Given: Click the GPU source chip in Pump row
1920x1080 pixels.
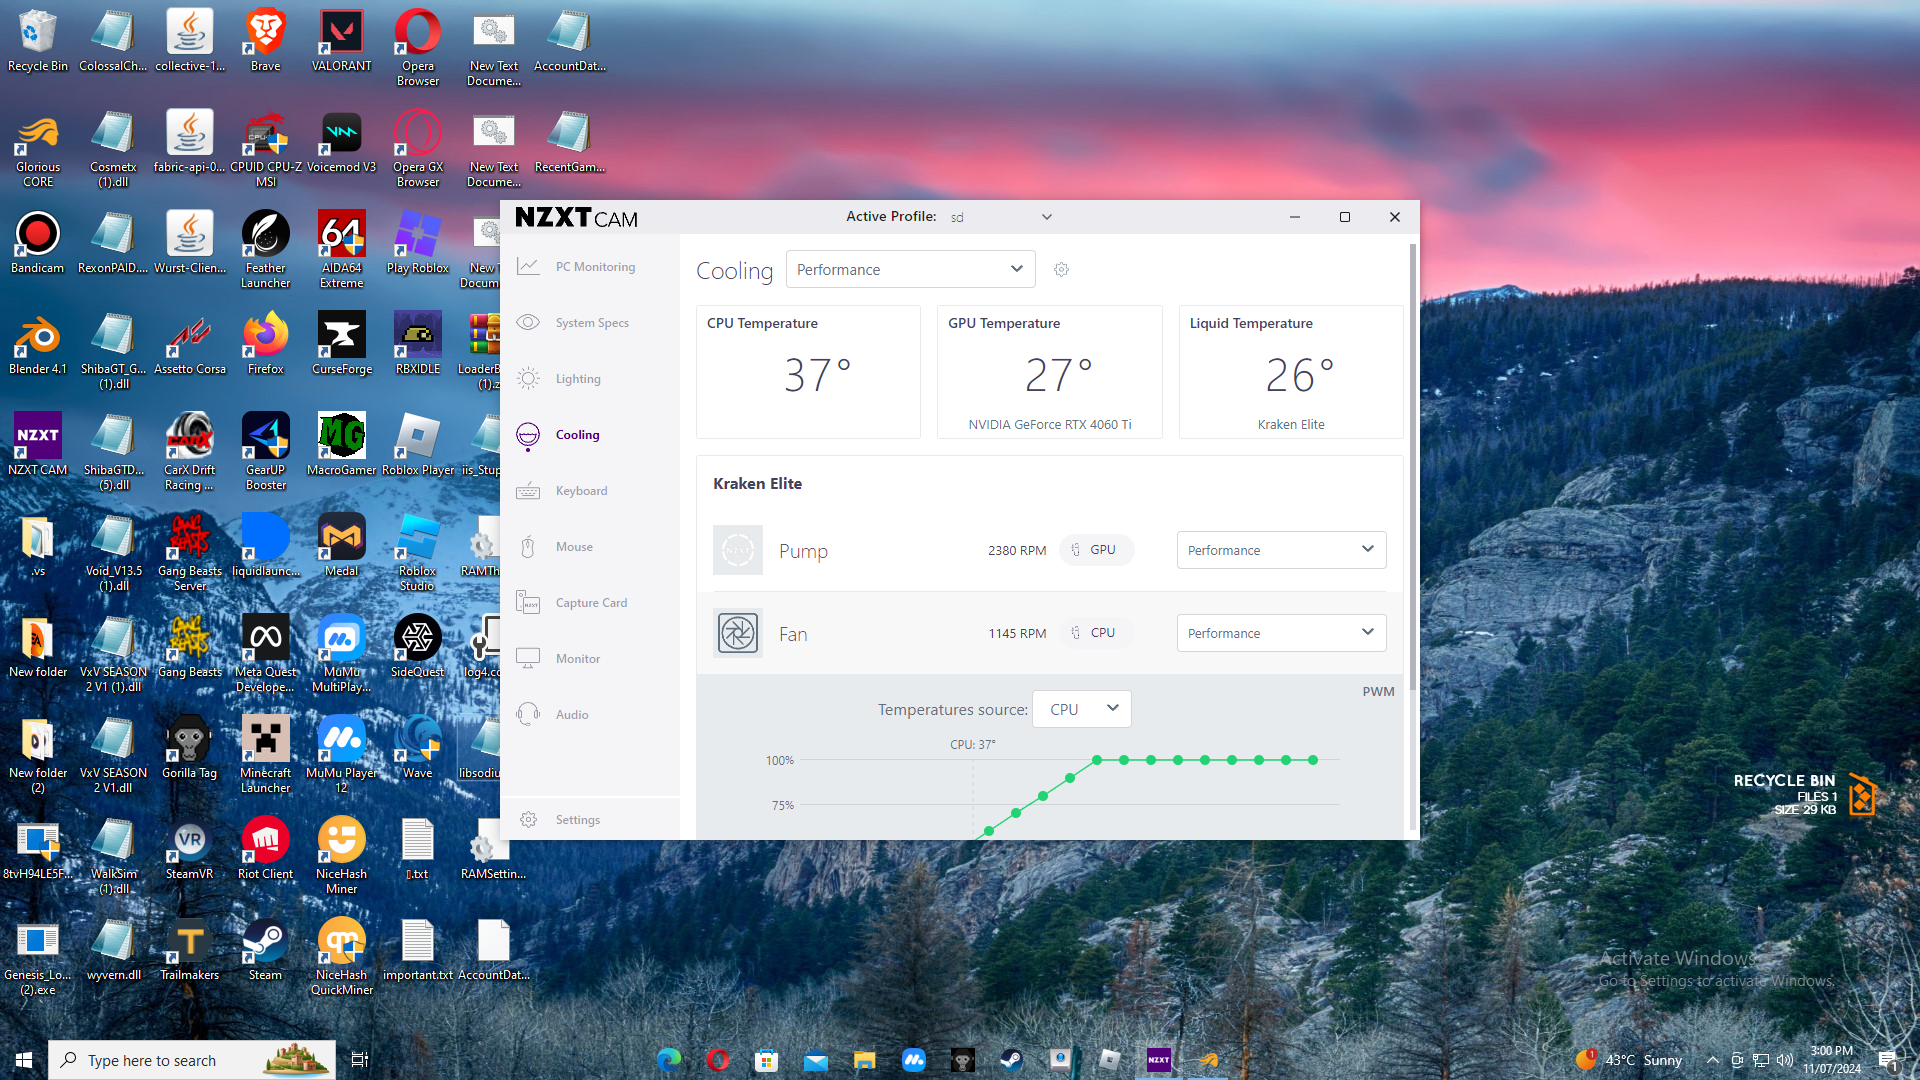Looking at the screenshot, I should (x=1096, y=550).
